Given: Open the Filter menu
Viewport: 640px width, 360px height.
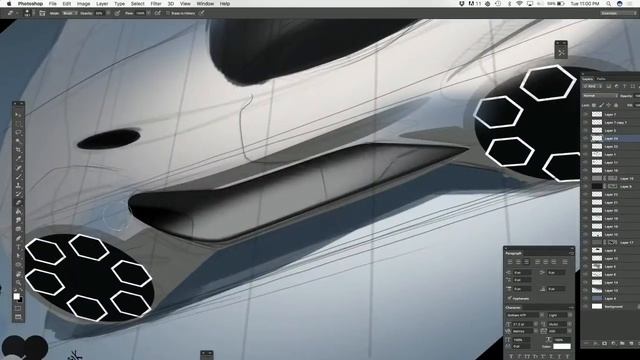Looking at the screenshot, I should pyautogui.click(x=156, y=3).
